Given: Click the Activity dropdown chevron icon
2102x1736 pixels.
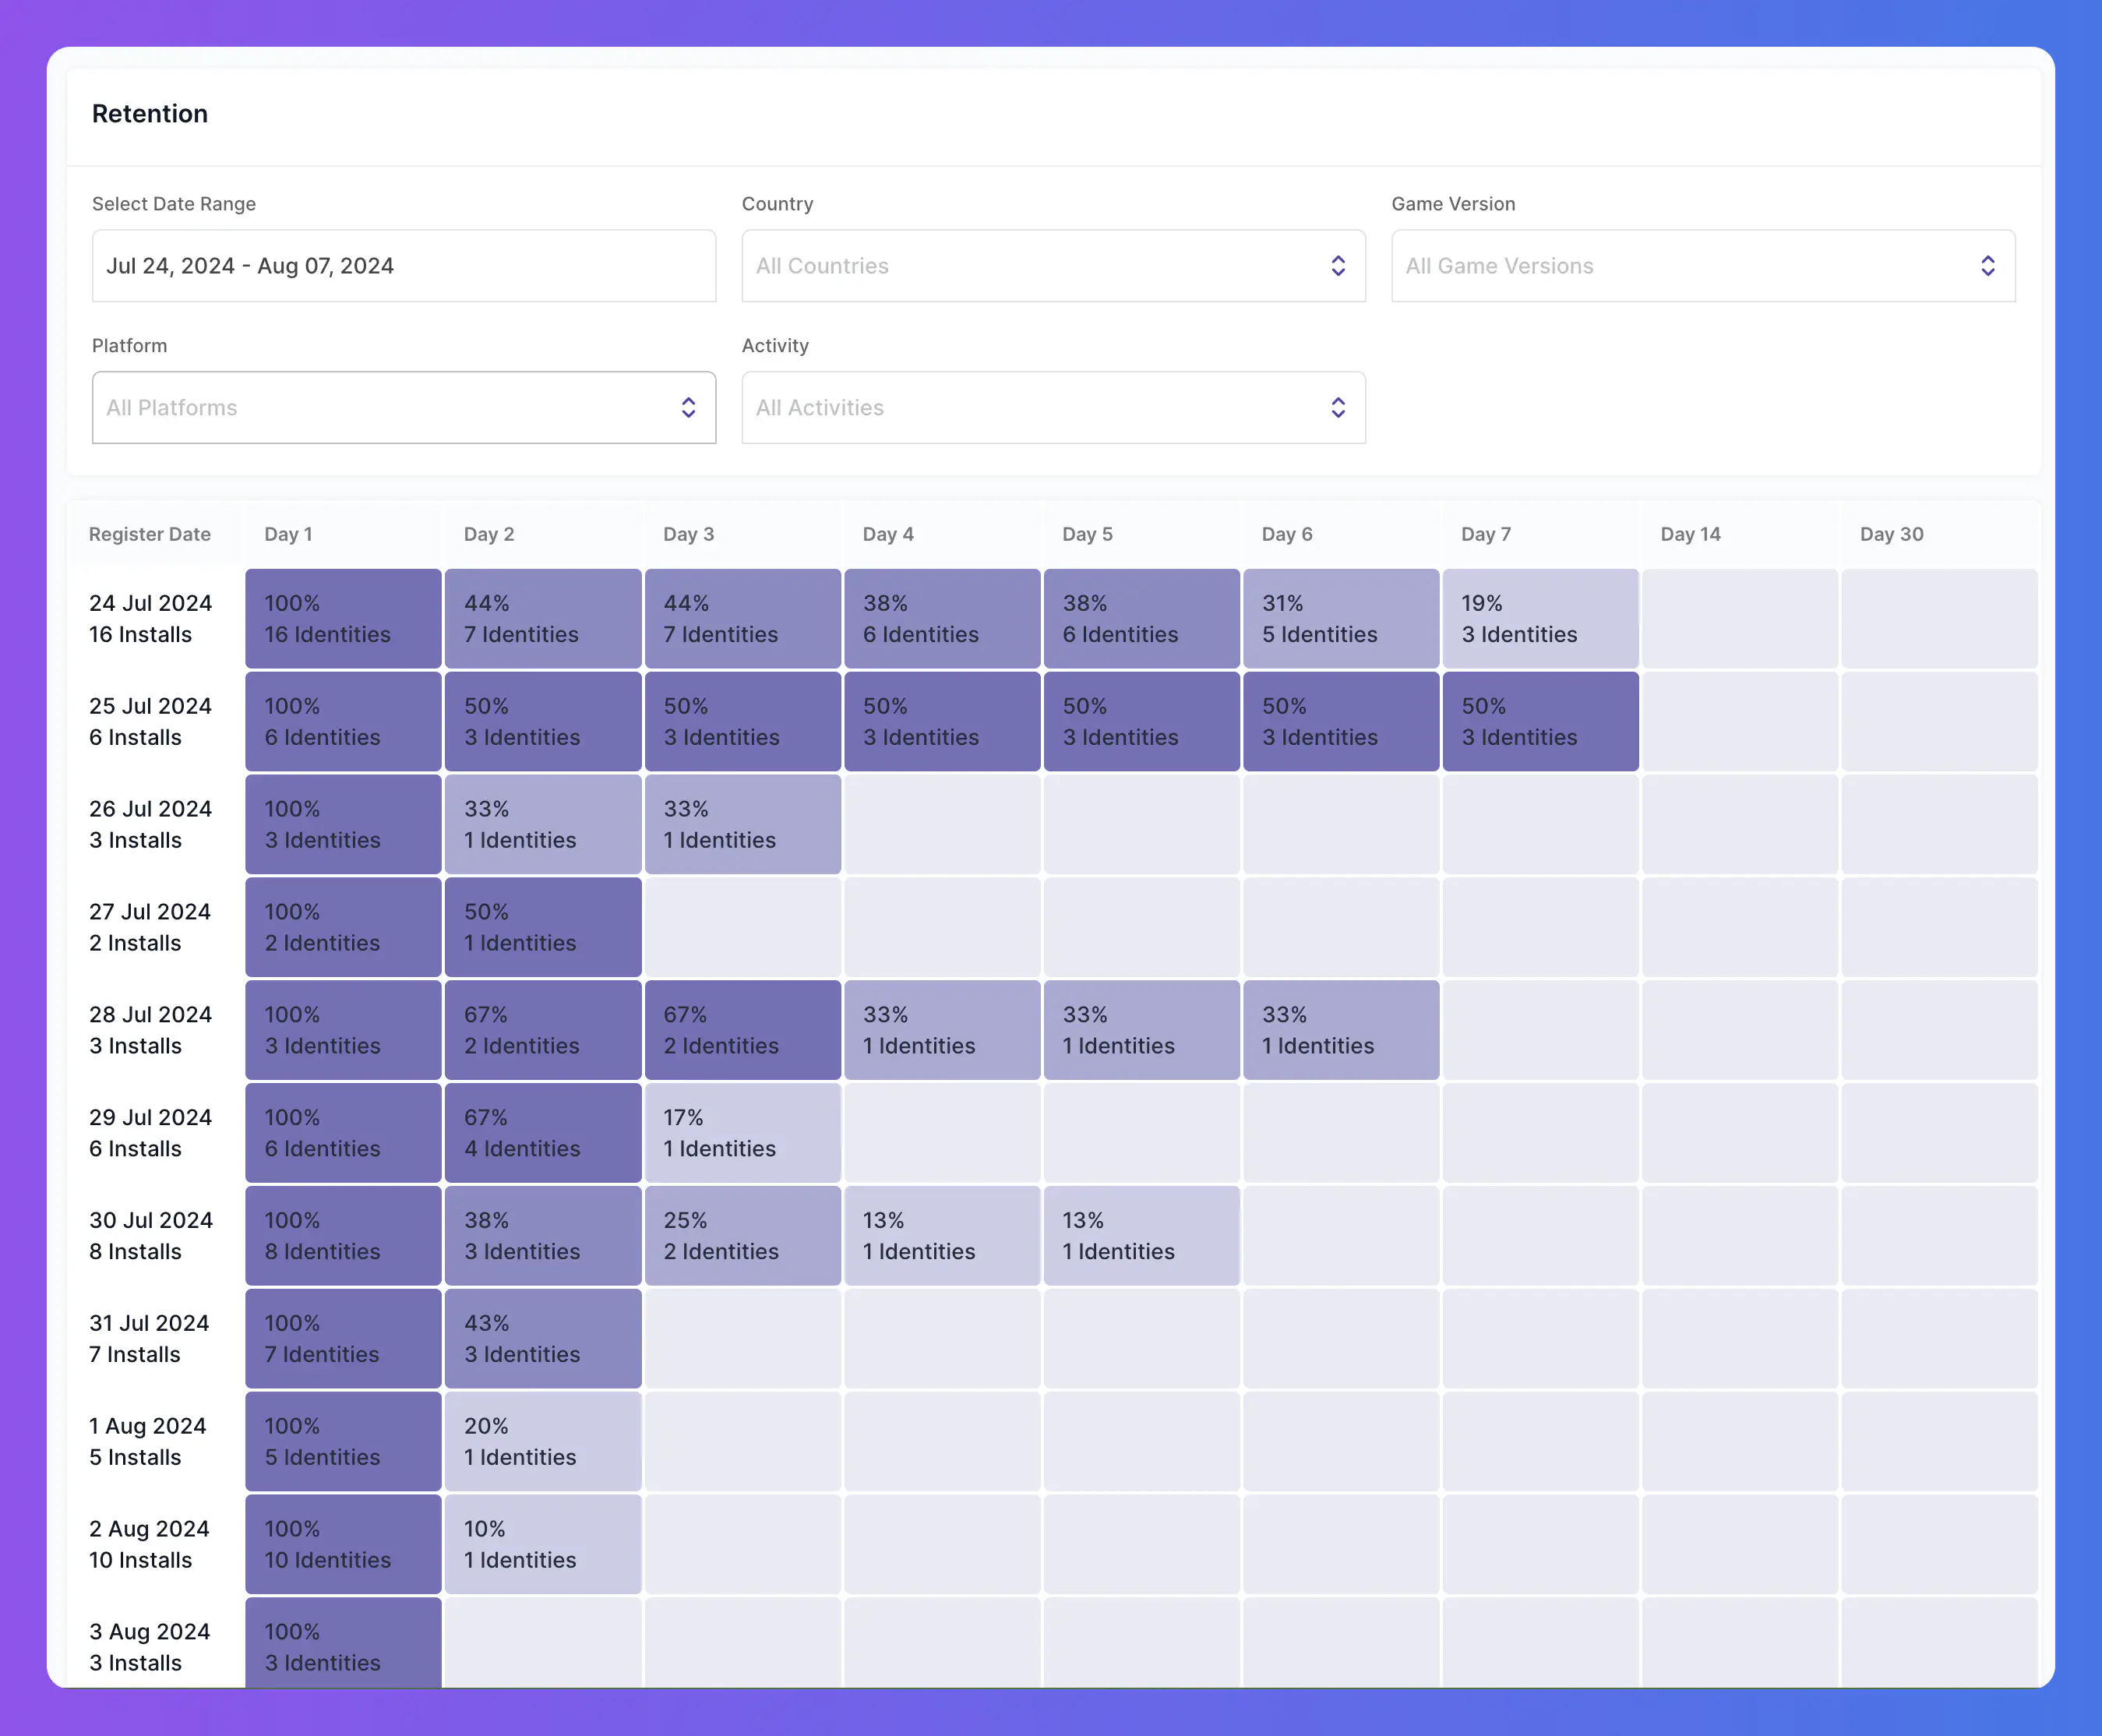Looking at the screenshot, I should tap(1338, 408).
